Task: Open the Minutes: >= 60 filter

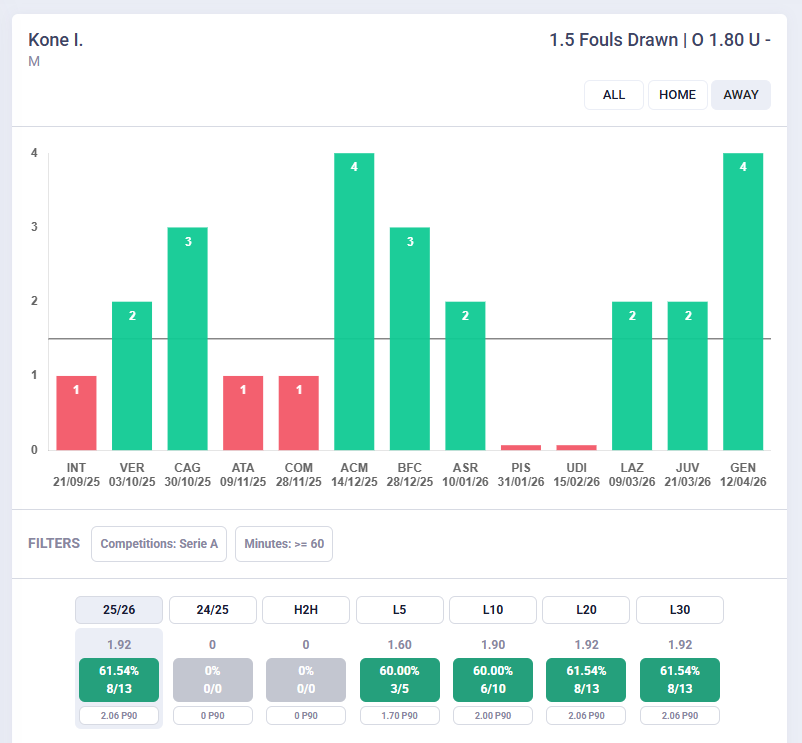Action: [284, 544]
